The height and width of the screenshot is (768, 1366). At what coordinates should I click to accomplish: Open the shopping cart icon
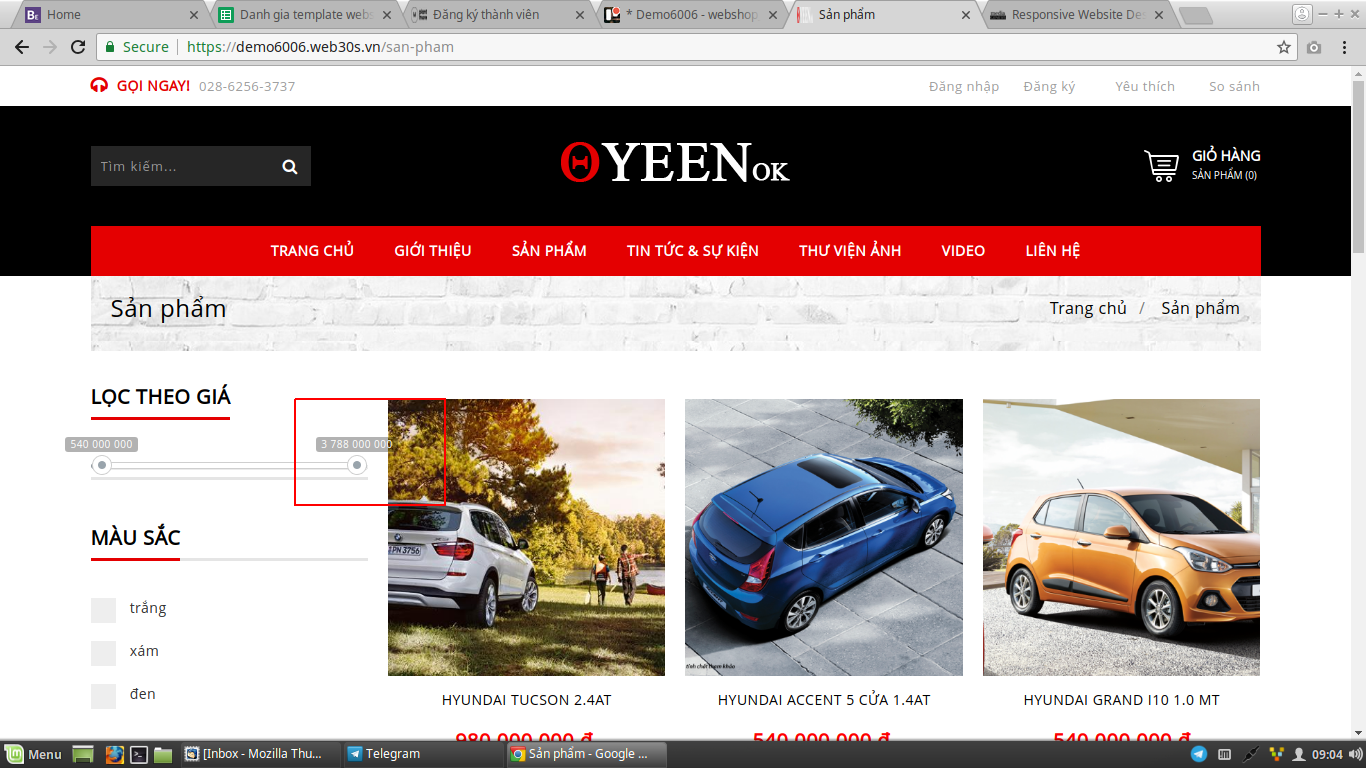[x=1161, y=165]
